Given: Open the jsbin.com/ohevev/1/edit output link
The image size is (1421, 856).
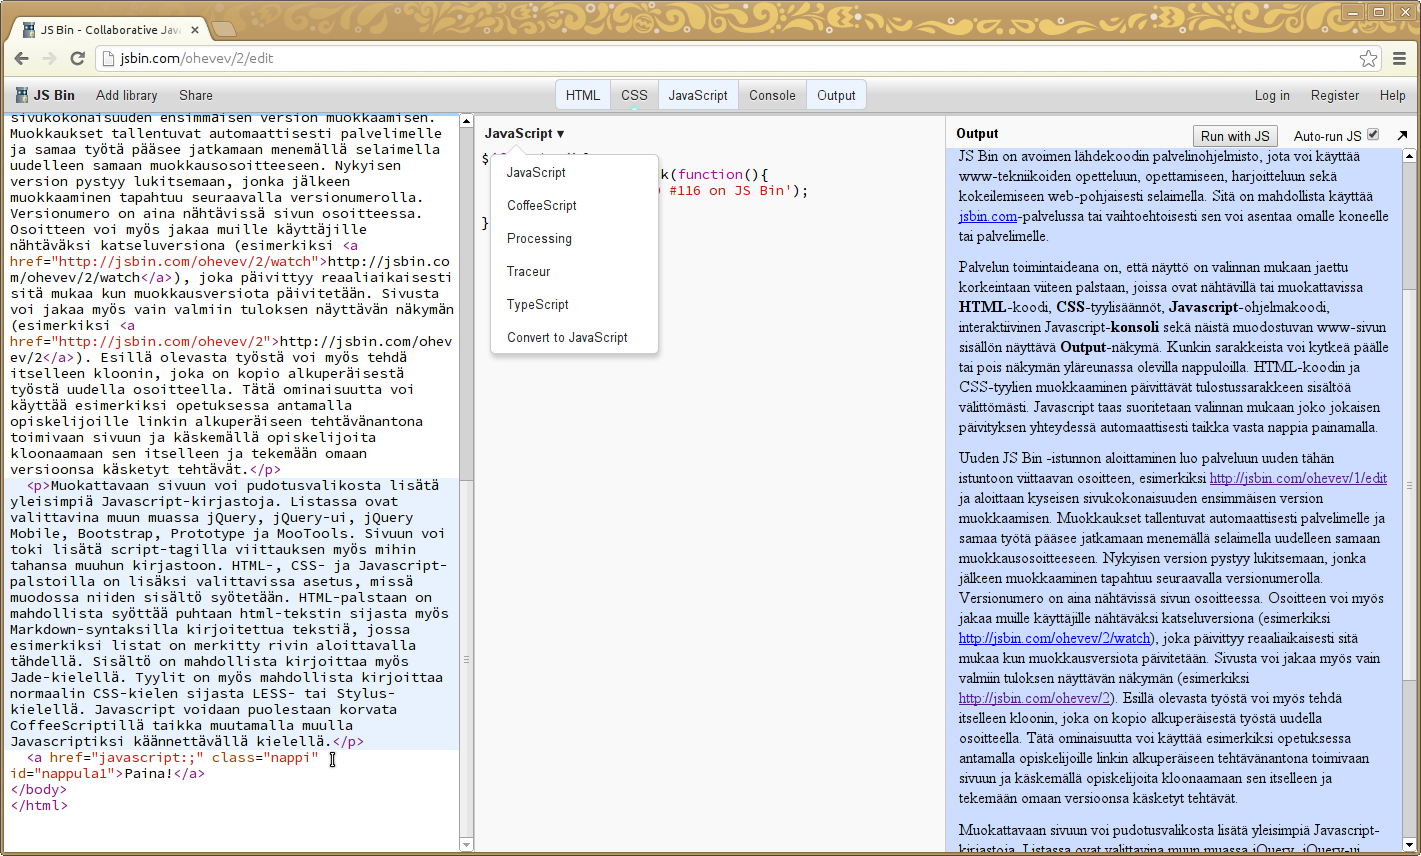Looking at the screenshot, I should [x=1298, y=478].
